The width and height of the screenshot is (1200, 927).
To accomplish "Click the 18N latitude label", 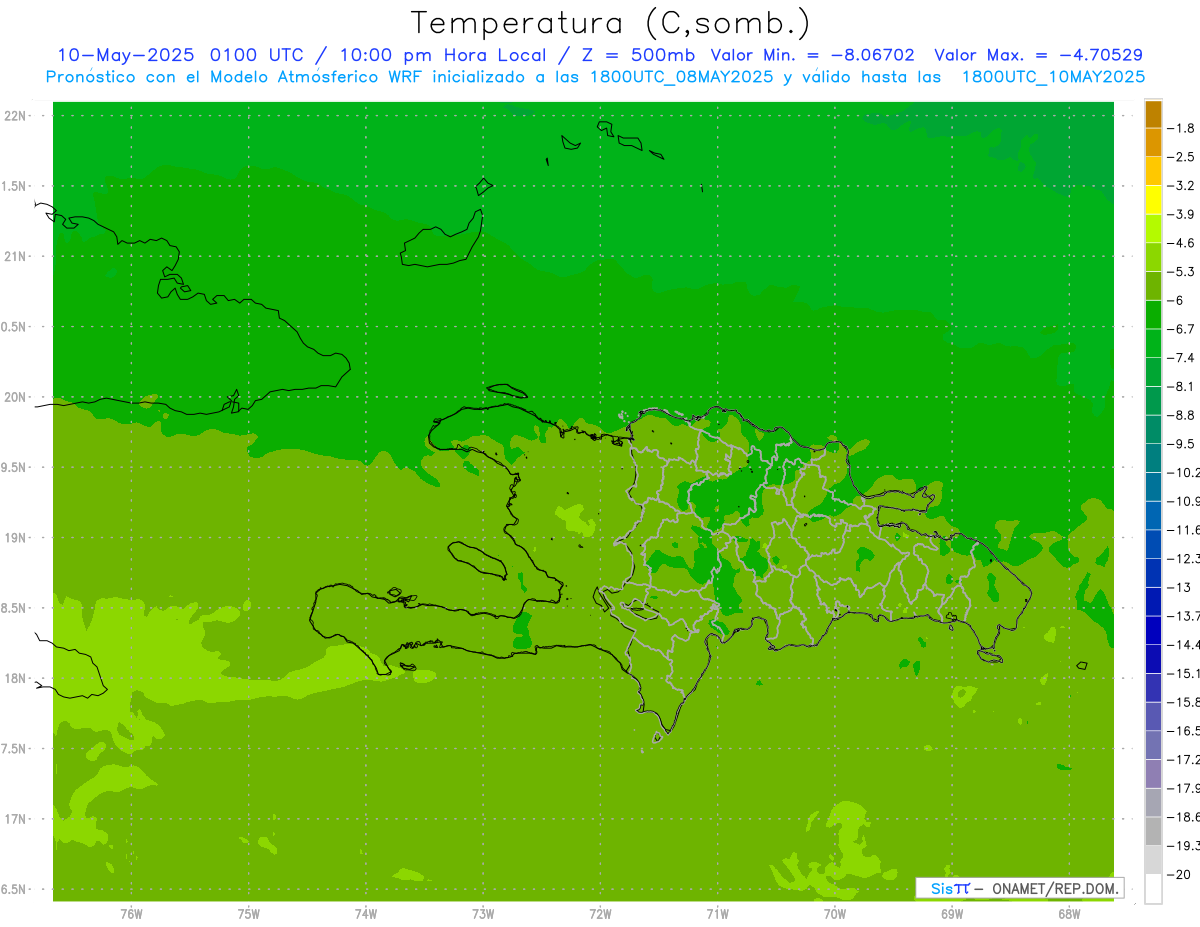I will pos(16,678).
